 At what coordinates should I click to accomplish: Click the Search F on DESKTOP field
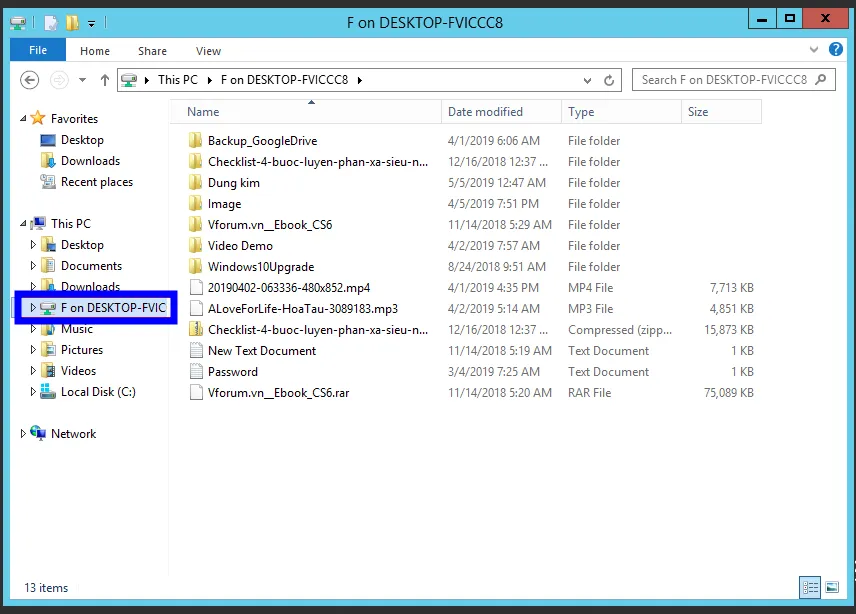pos(724,80)
